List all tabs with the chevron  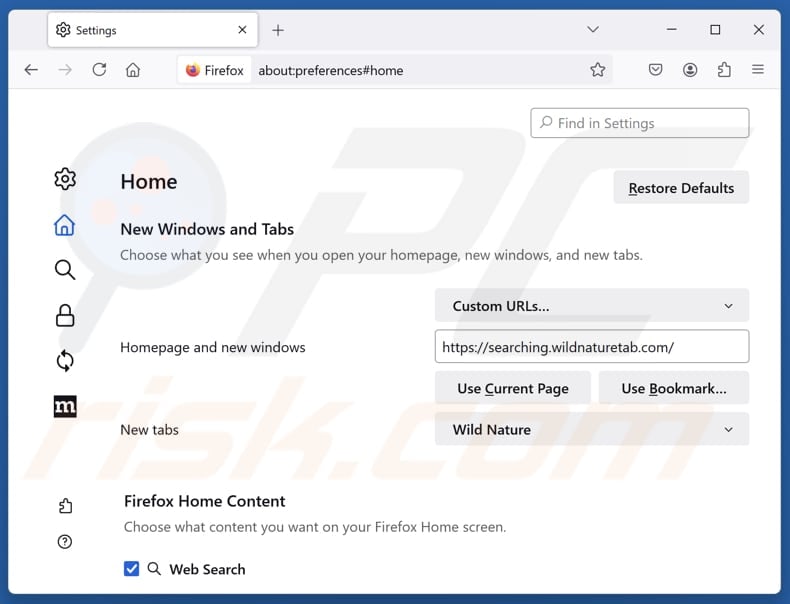(x=593, y=29)
